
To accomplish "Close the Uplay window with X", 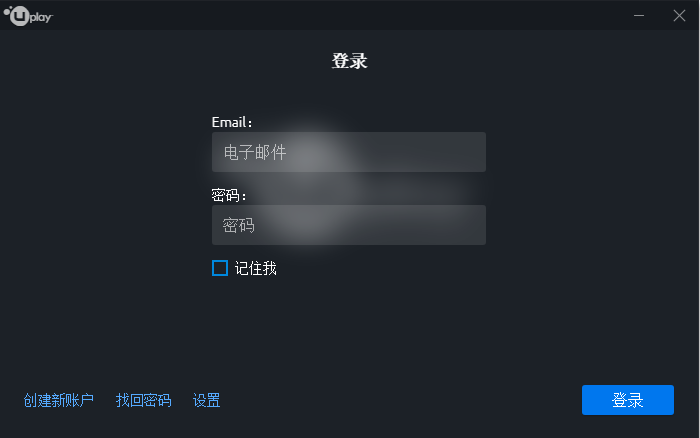I will coord(679,16).
